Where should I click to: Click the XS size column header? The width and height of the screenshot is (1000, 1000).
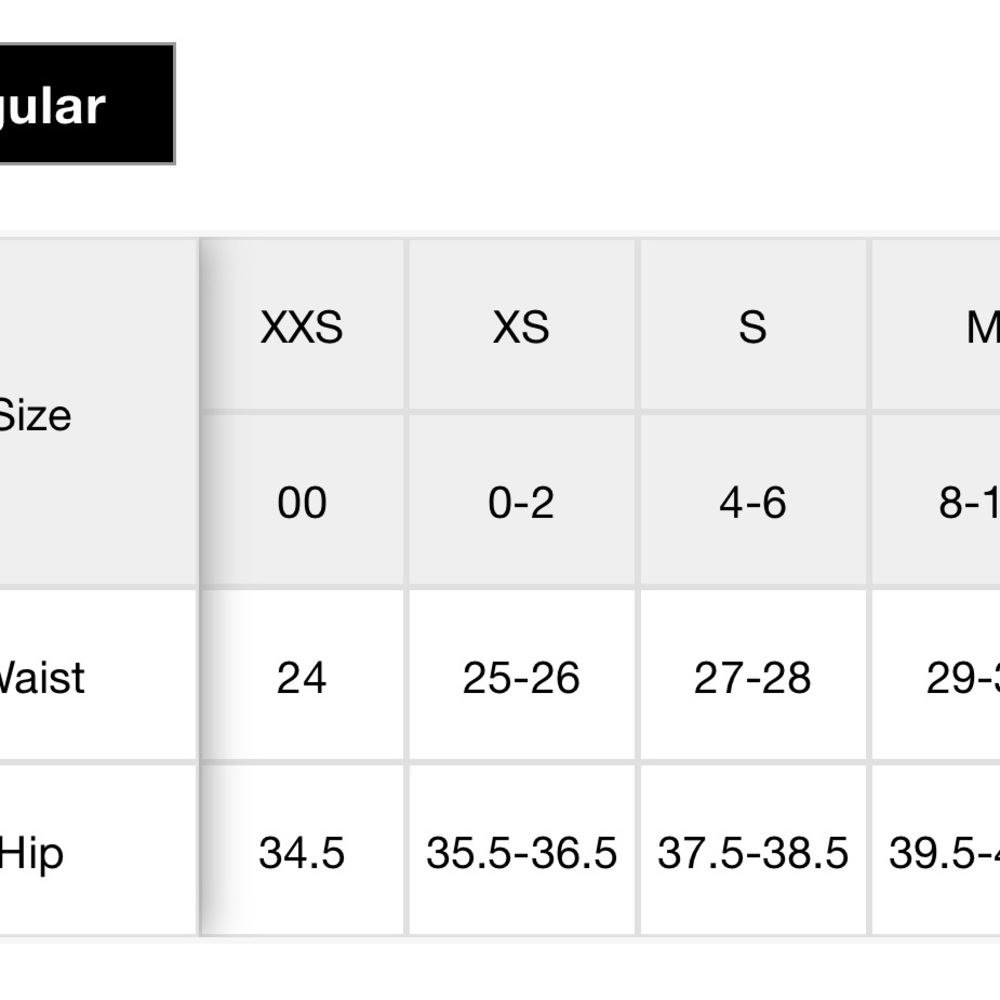point(521,327)
